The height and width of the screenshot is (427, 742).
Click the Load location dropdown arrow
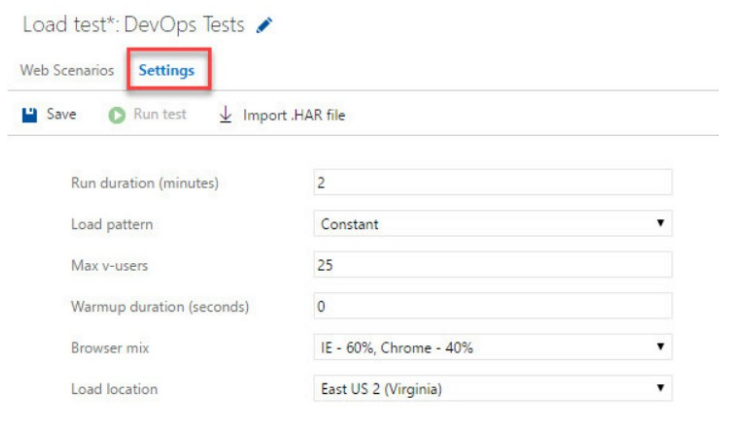pyautogui.click(x=661, y=388)
